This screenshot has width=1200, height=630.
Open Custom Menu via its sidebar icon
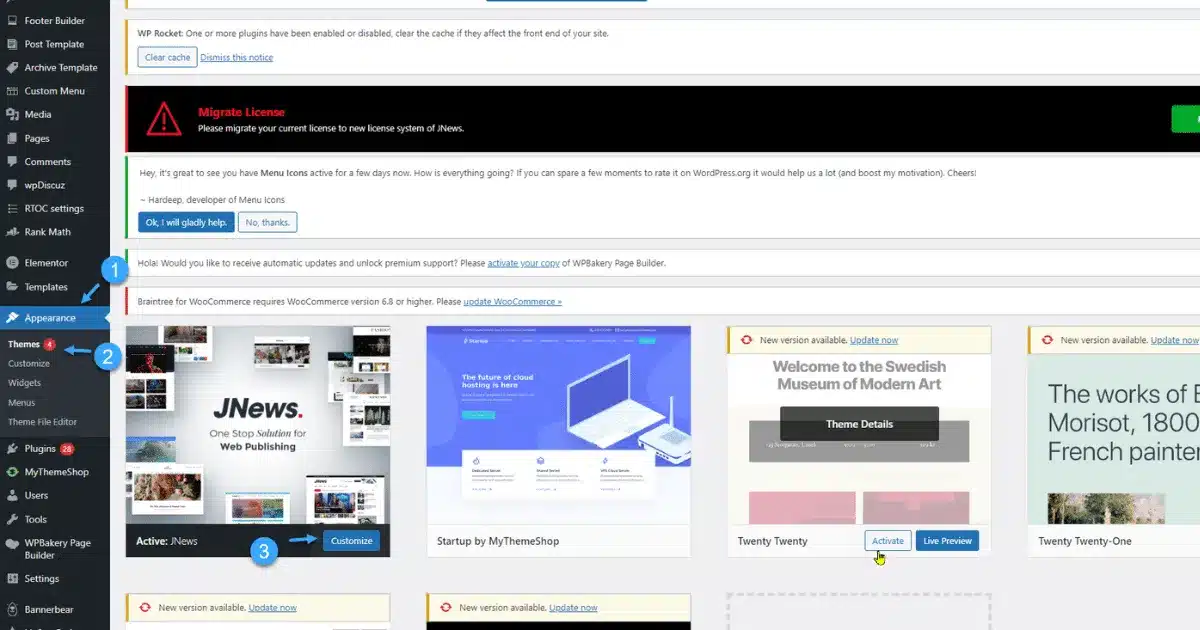pyautogui.click(x=12, y=91)
